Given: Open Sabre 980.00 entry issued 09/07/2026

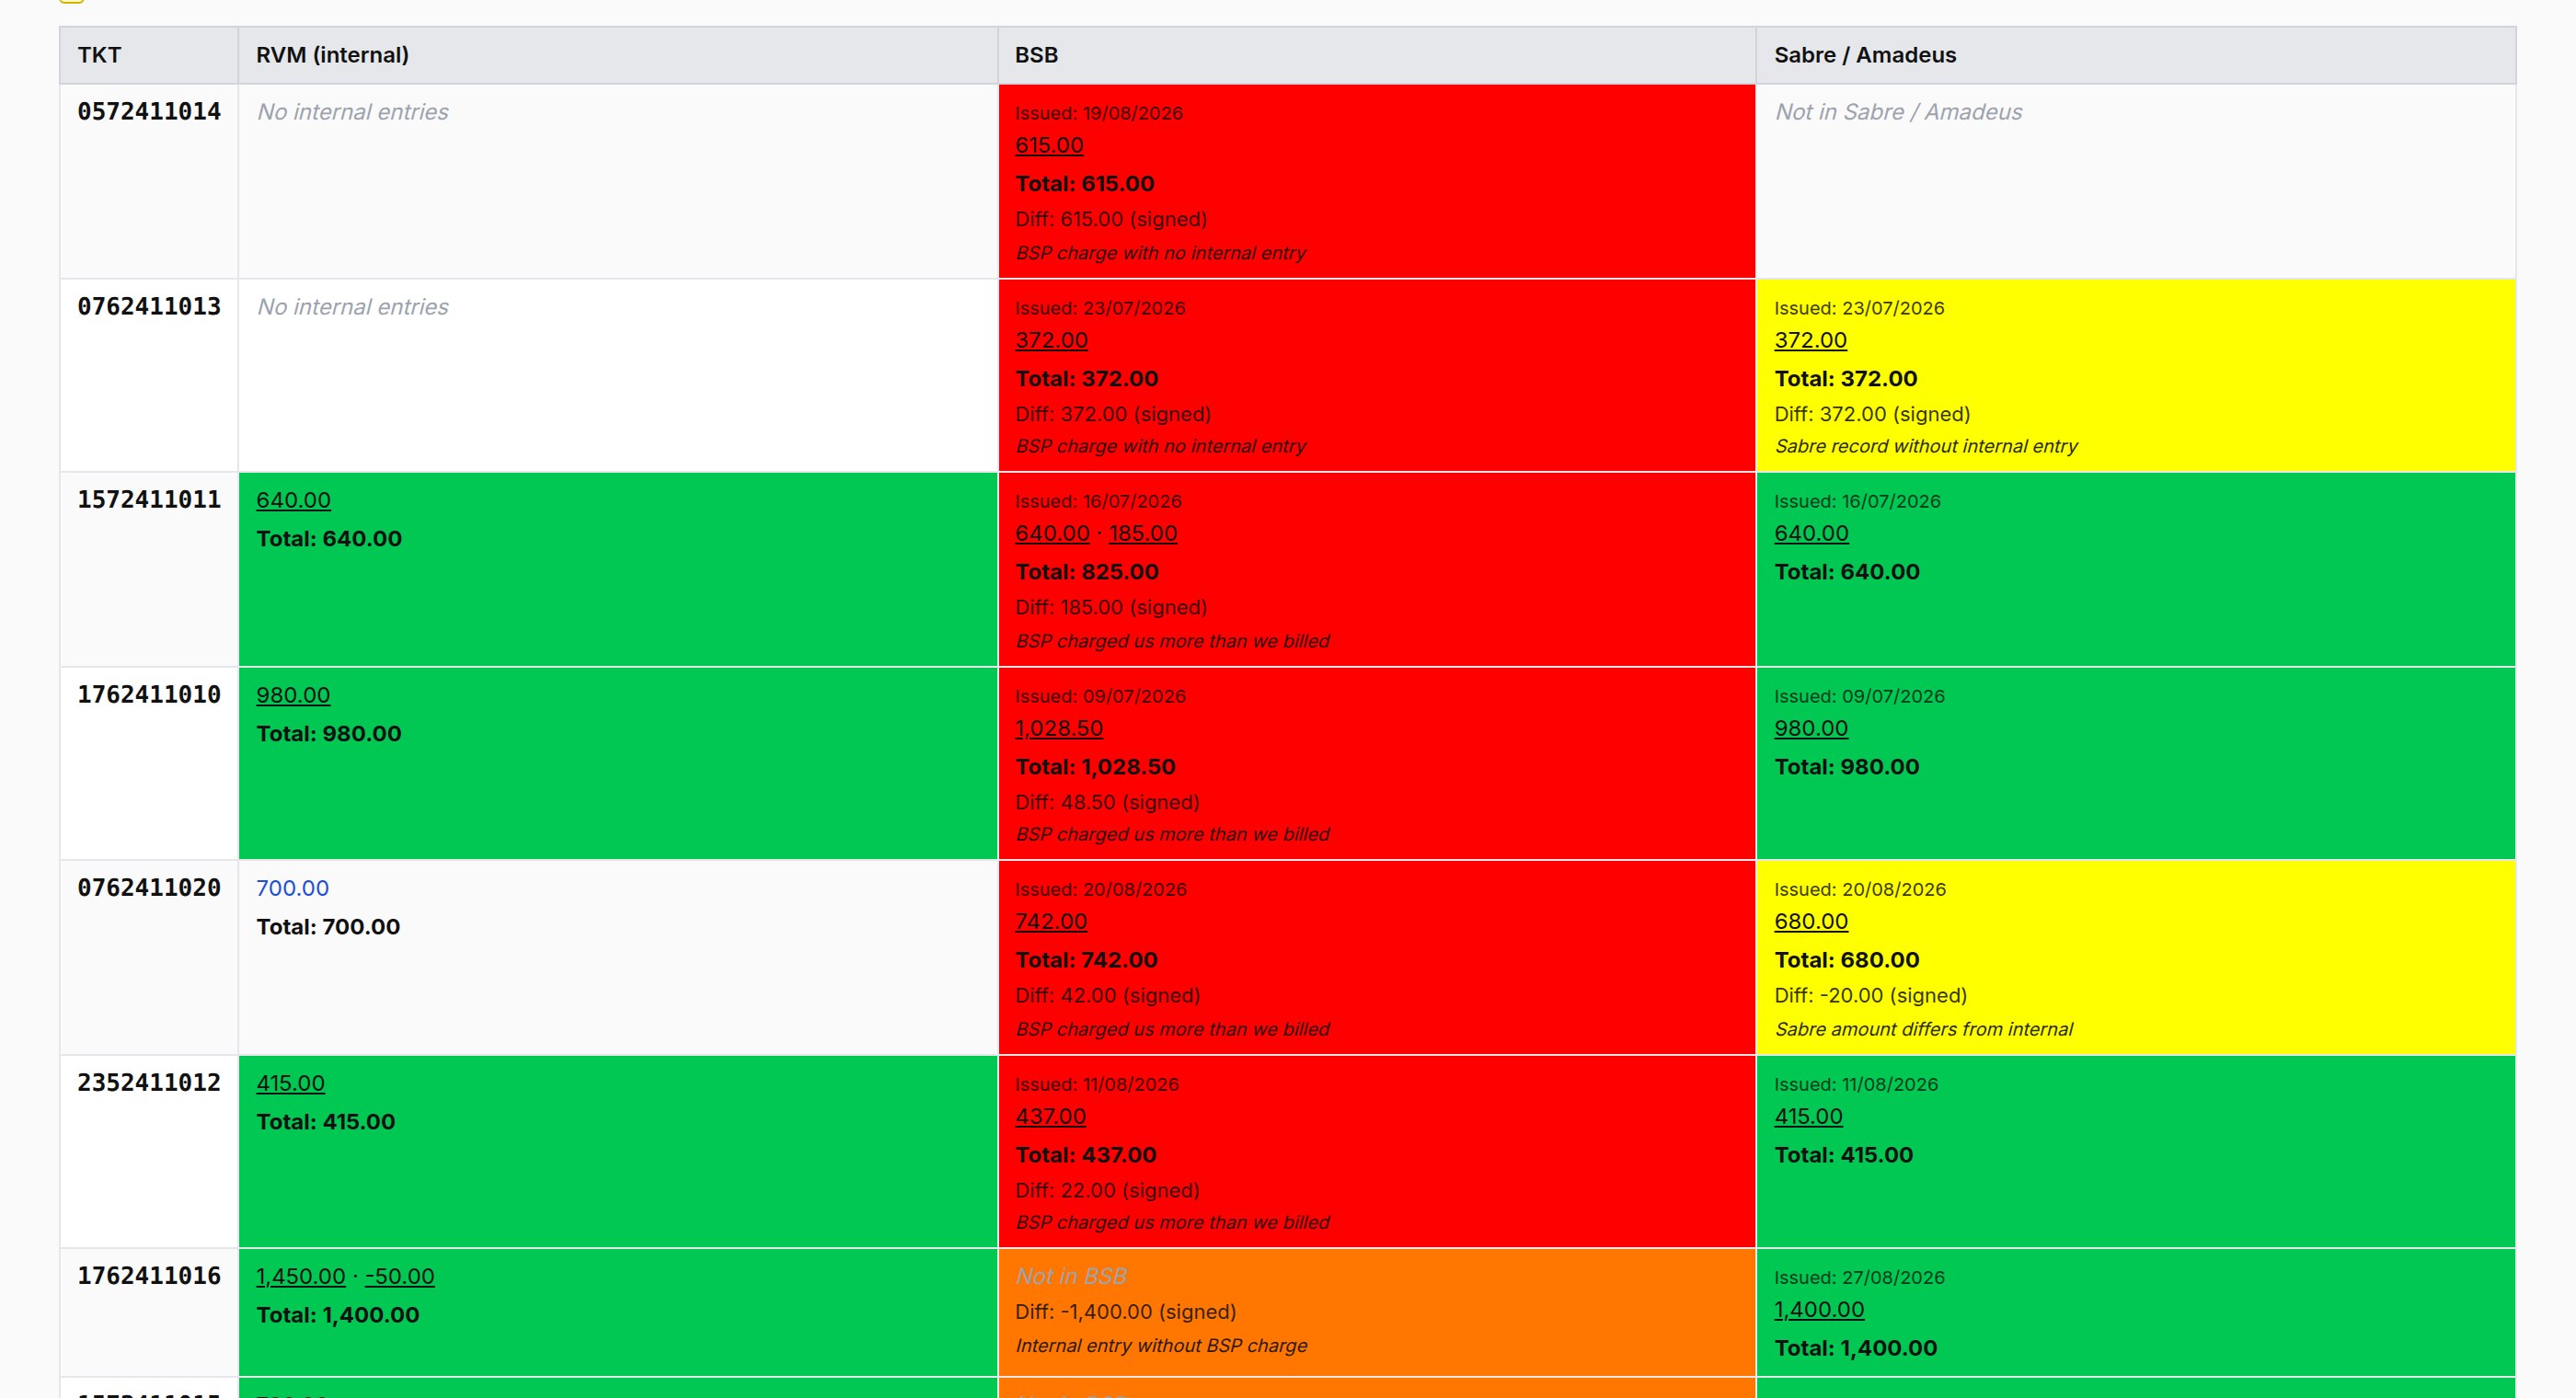Looking at the screenshot, I should coord(1811,728).
